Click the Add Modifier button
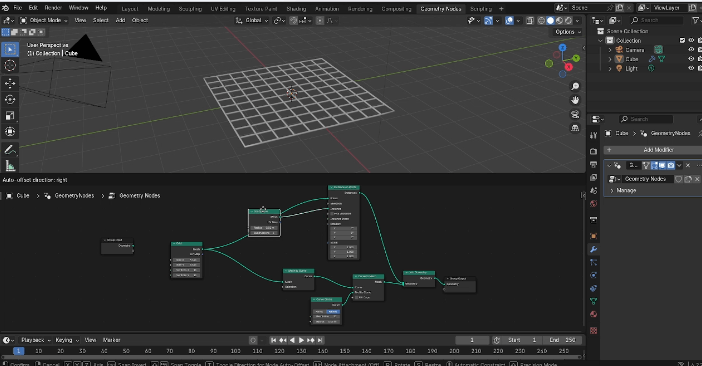Image resolution: width=702 pixels, height=366 pixels. [x=654, y=150]
